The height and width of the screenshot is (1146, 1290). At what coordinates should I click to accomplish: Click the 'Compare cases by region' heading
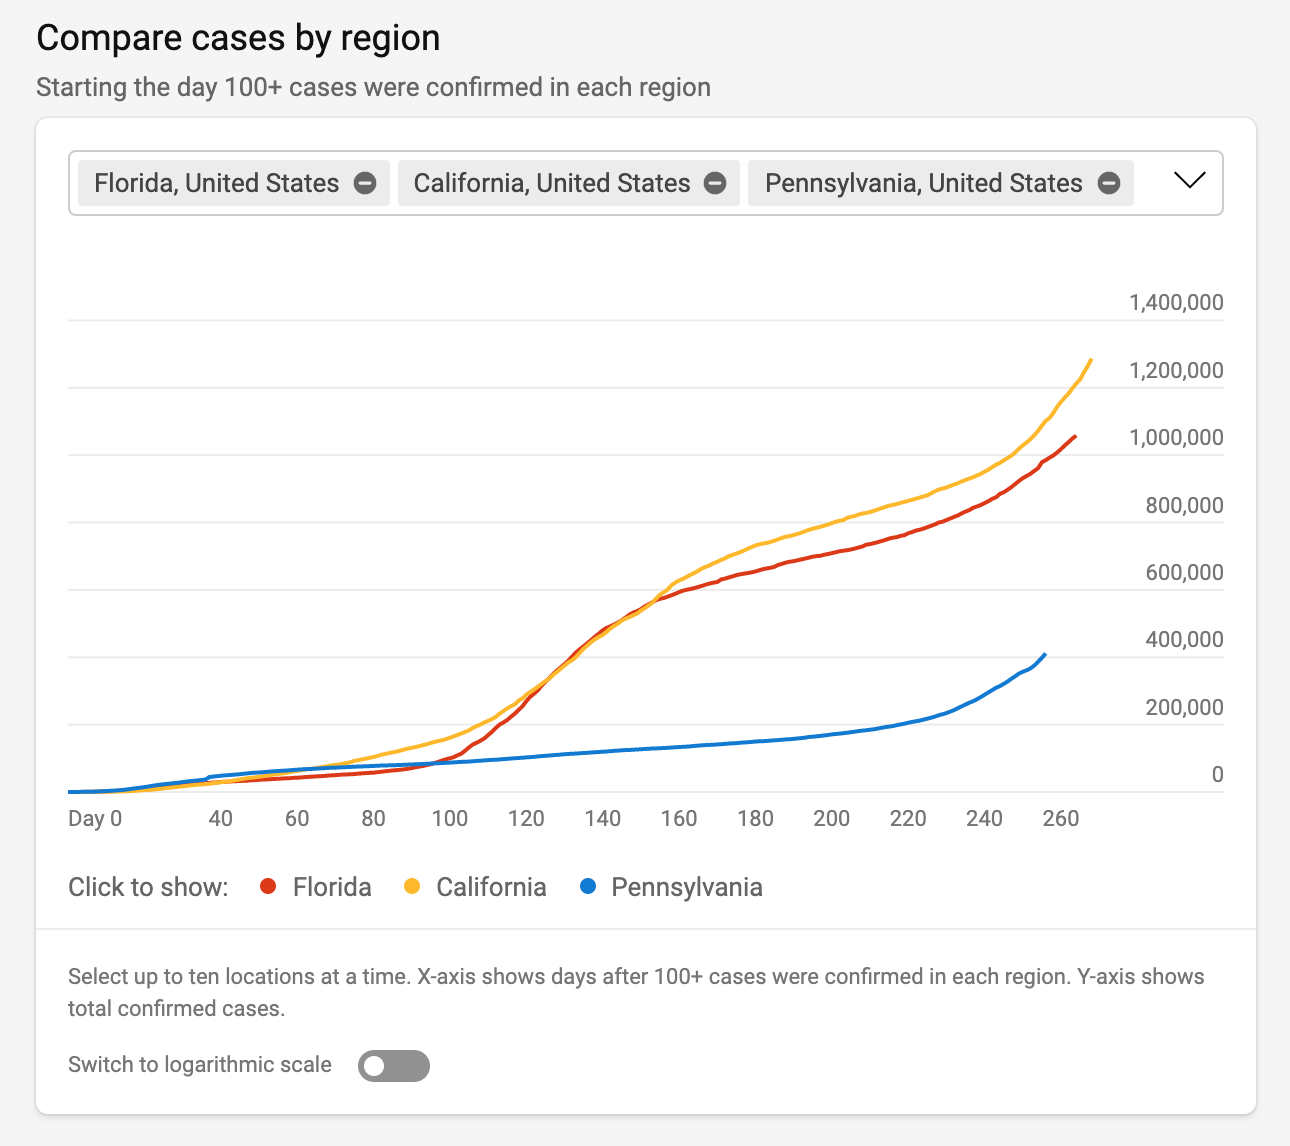pos(238,38)
